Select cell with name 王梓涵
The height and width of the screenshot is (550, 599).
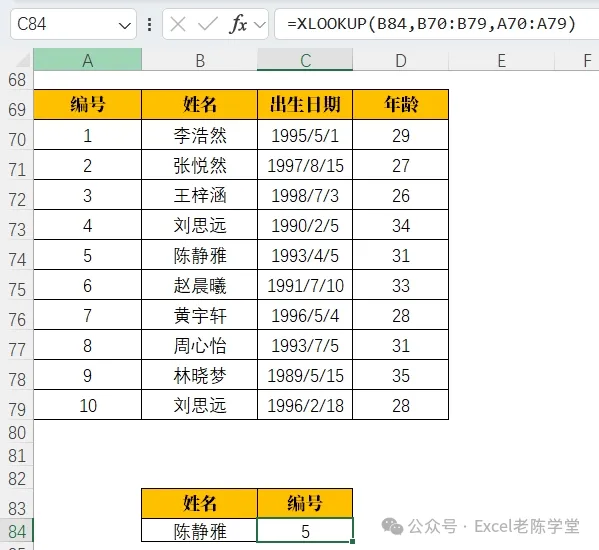tap(199, 195)
